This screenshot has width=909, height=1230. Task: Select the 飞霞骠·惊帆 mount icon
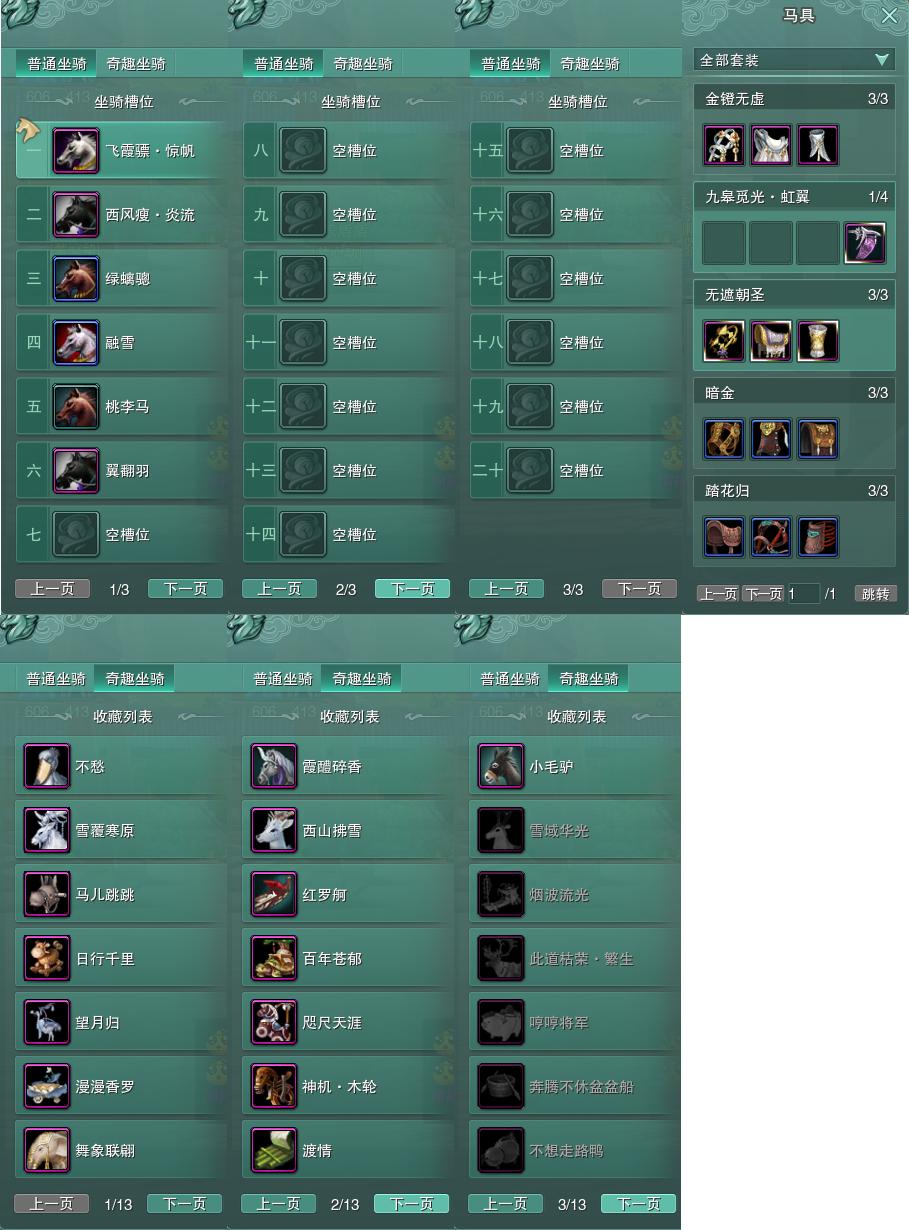76,151
